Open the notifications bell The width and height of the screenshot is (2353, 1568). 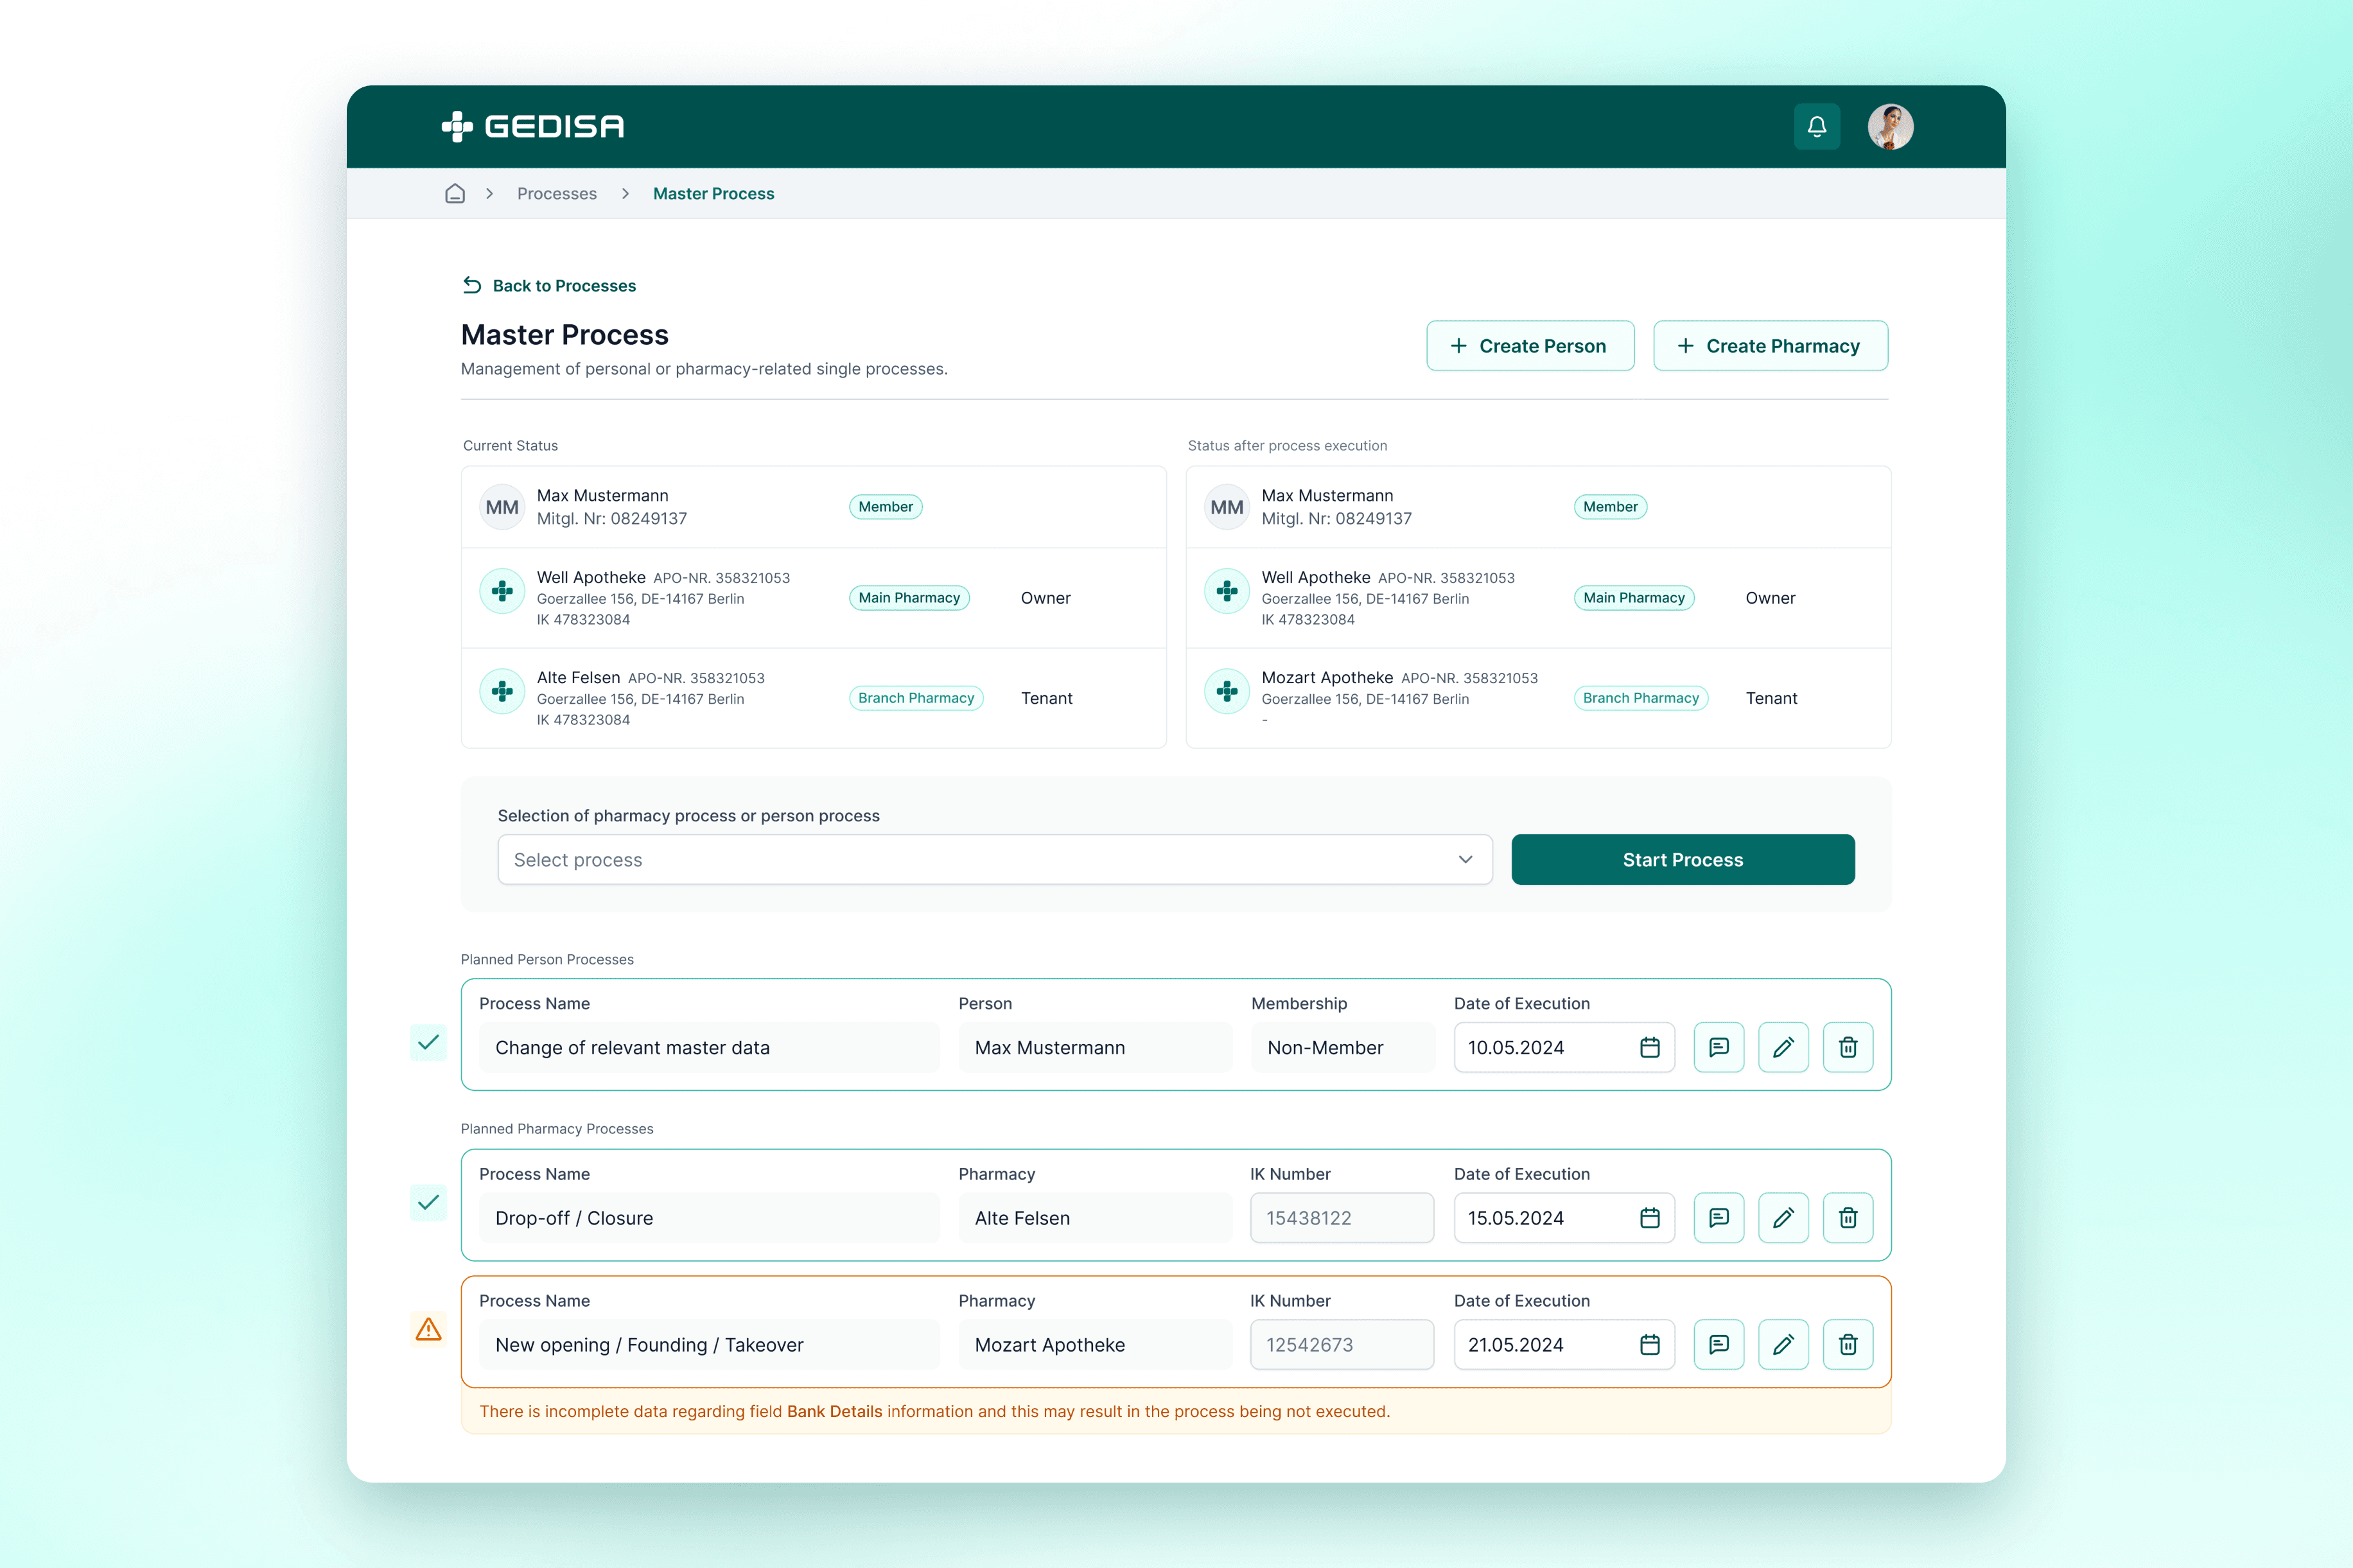pyautogui.click(x=1816, y=127)
